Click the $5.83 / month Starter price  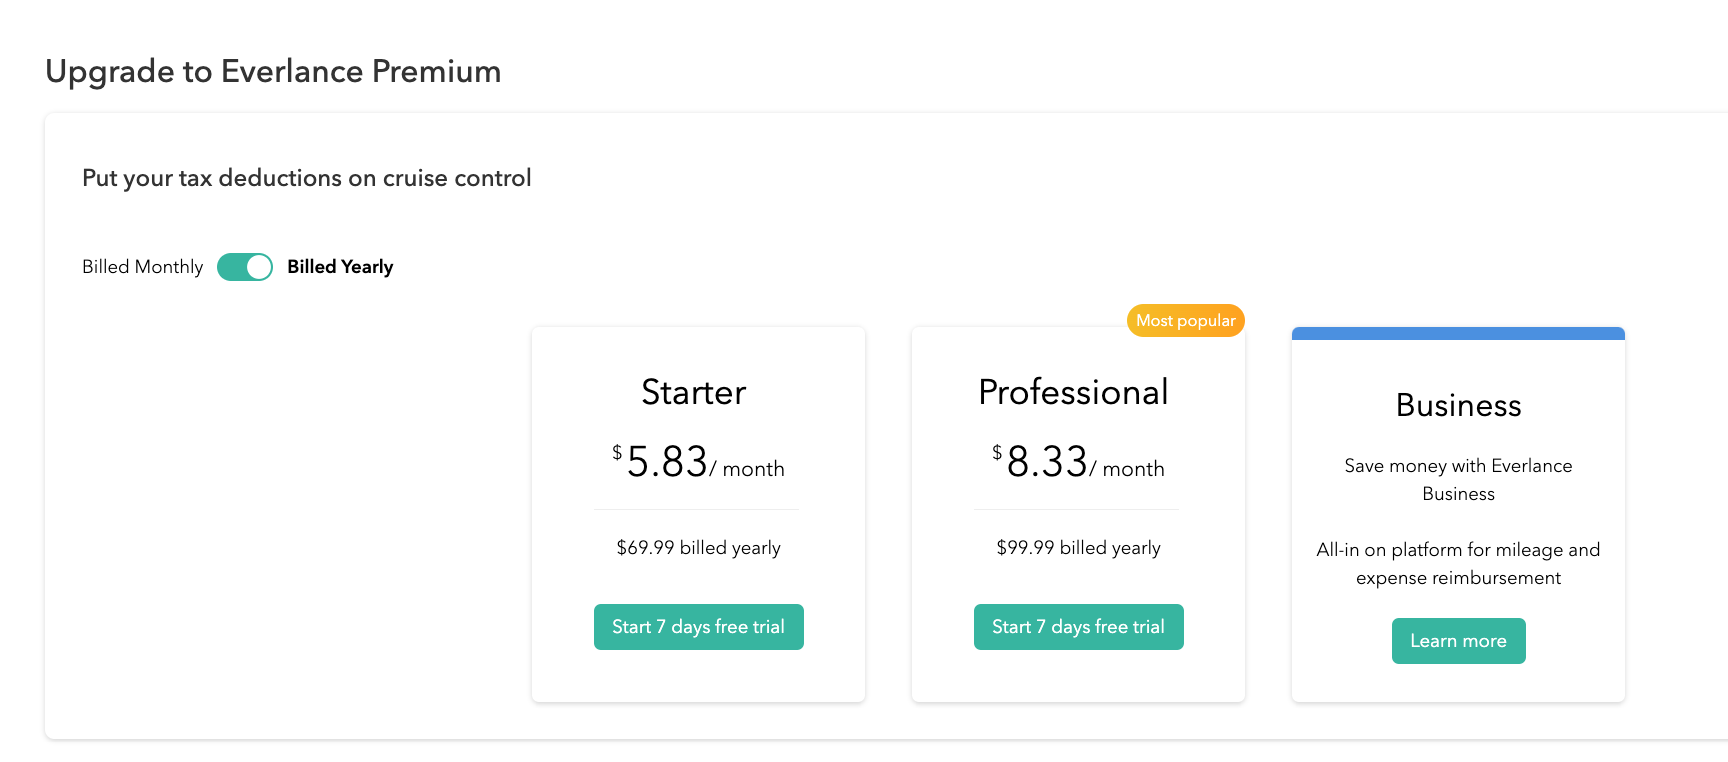point(698,462)
